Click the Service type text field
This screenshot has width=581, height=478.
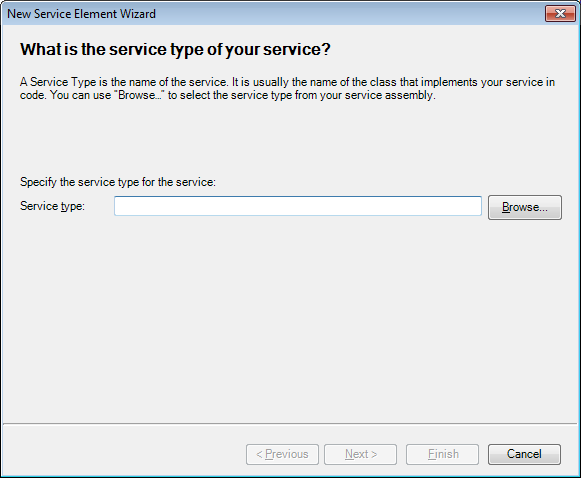(x=298, y=206)
